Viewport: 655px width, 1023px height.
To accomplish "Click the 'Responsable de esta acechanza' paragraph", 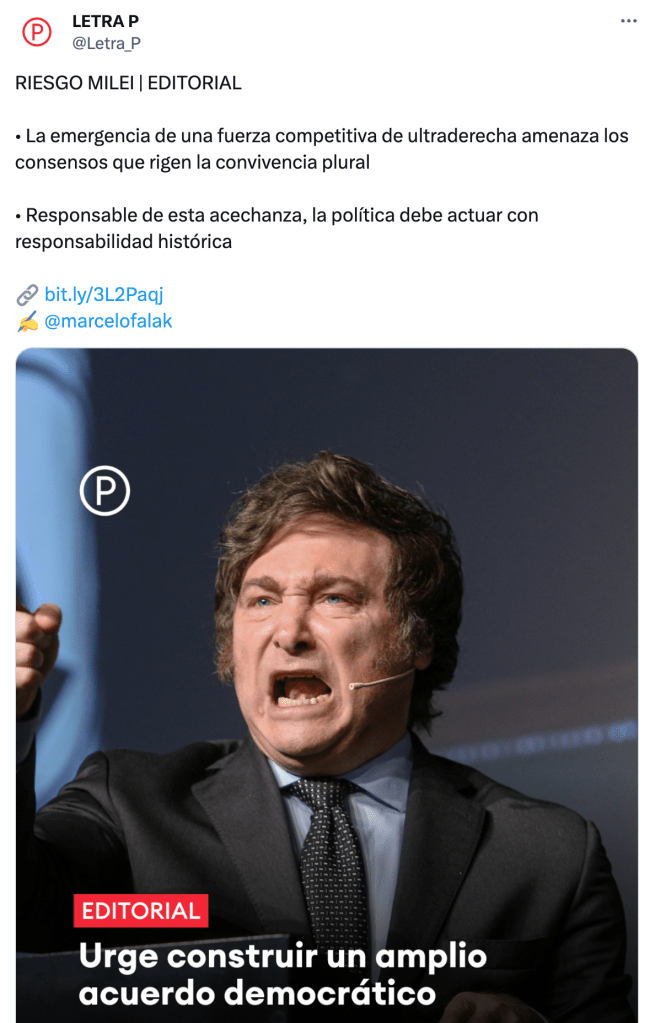I will (x=277, y=228).
